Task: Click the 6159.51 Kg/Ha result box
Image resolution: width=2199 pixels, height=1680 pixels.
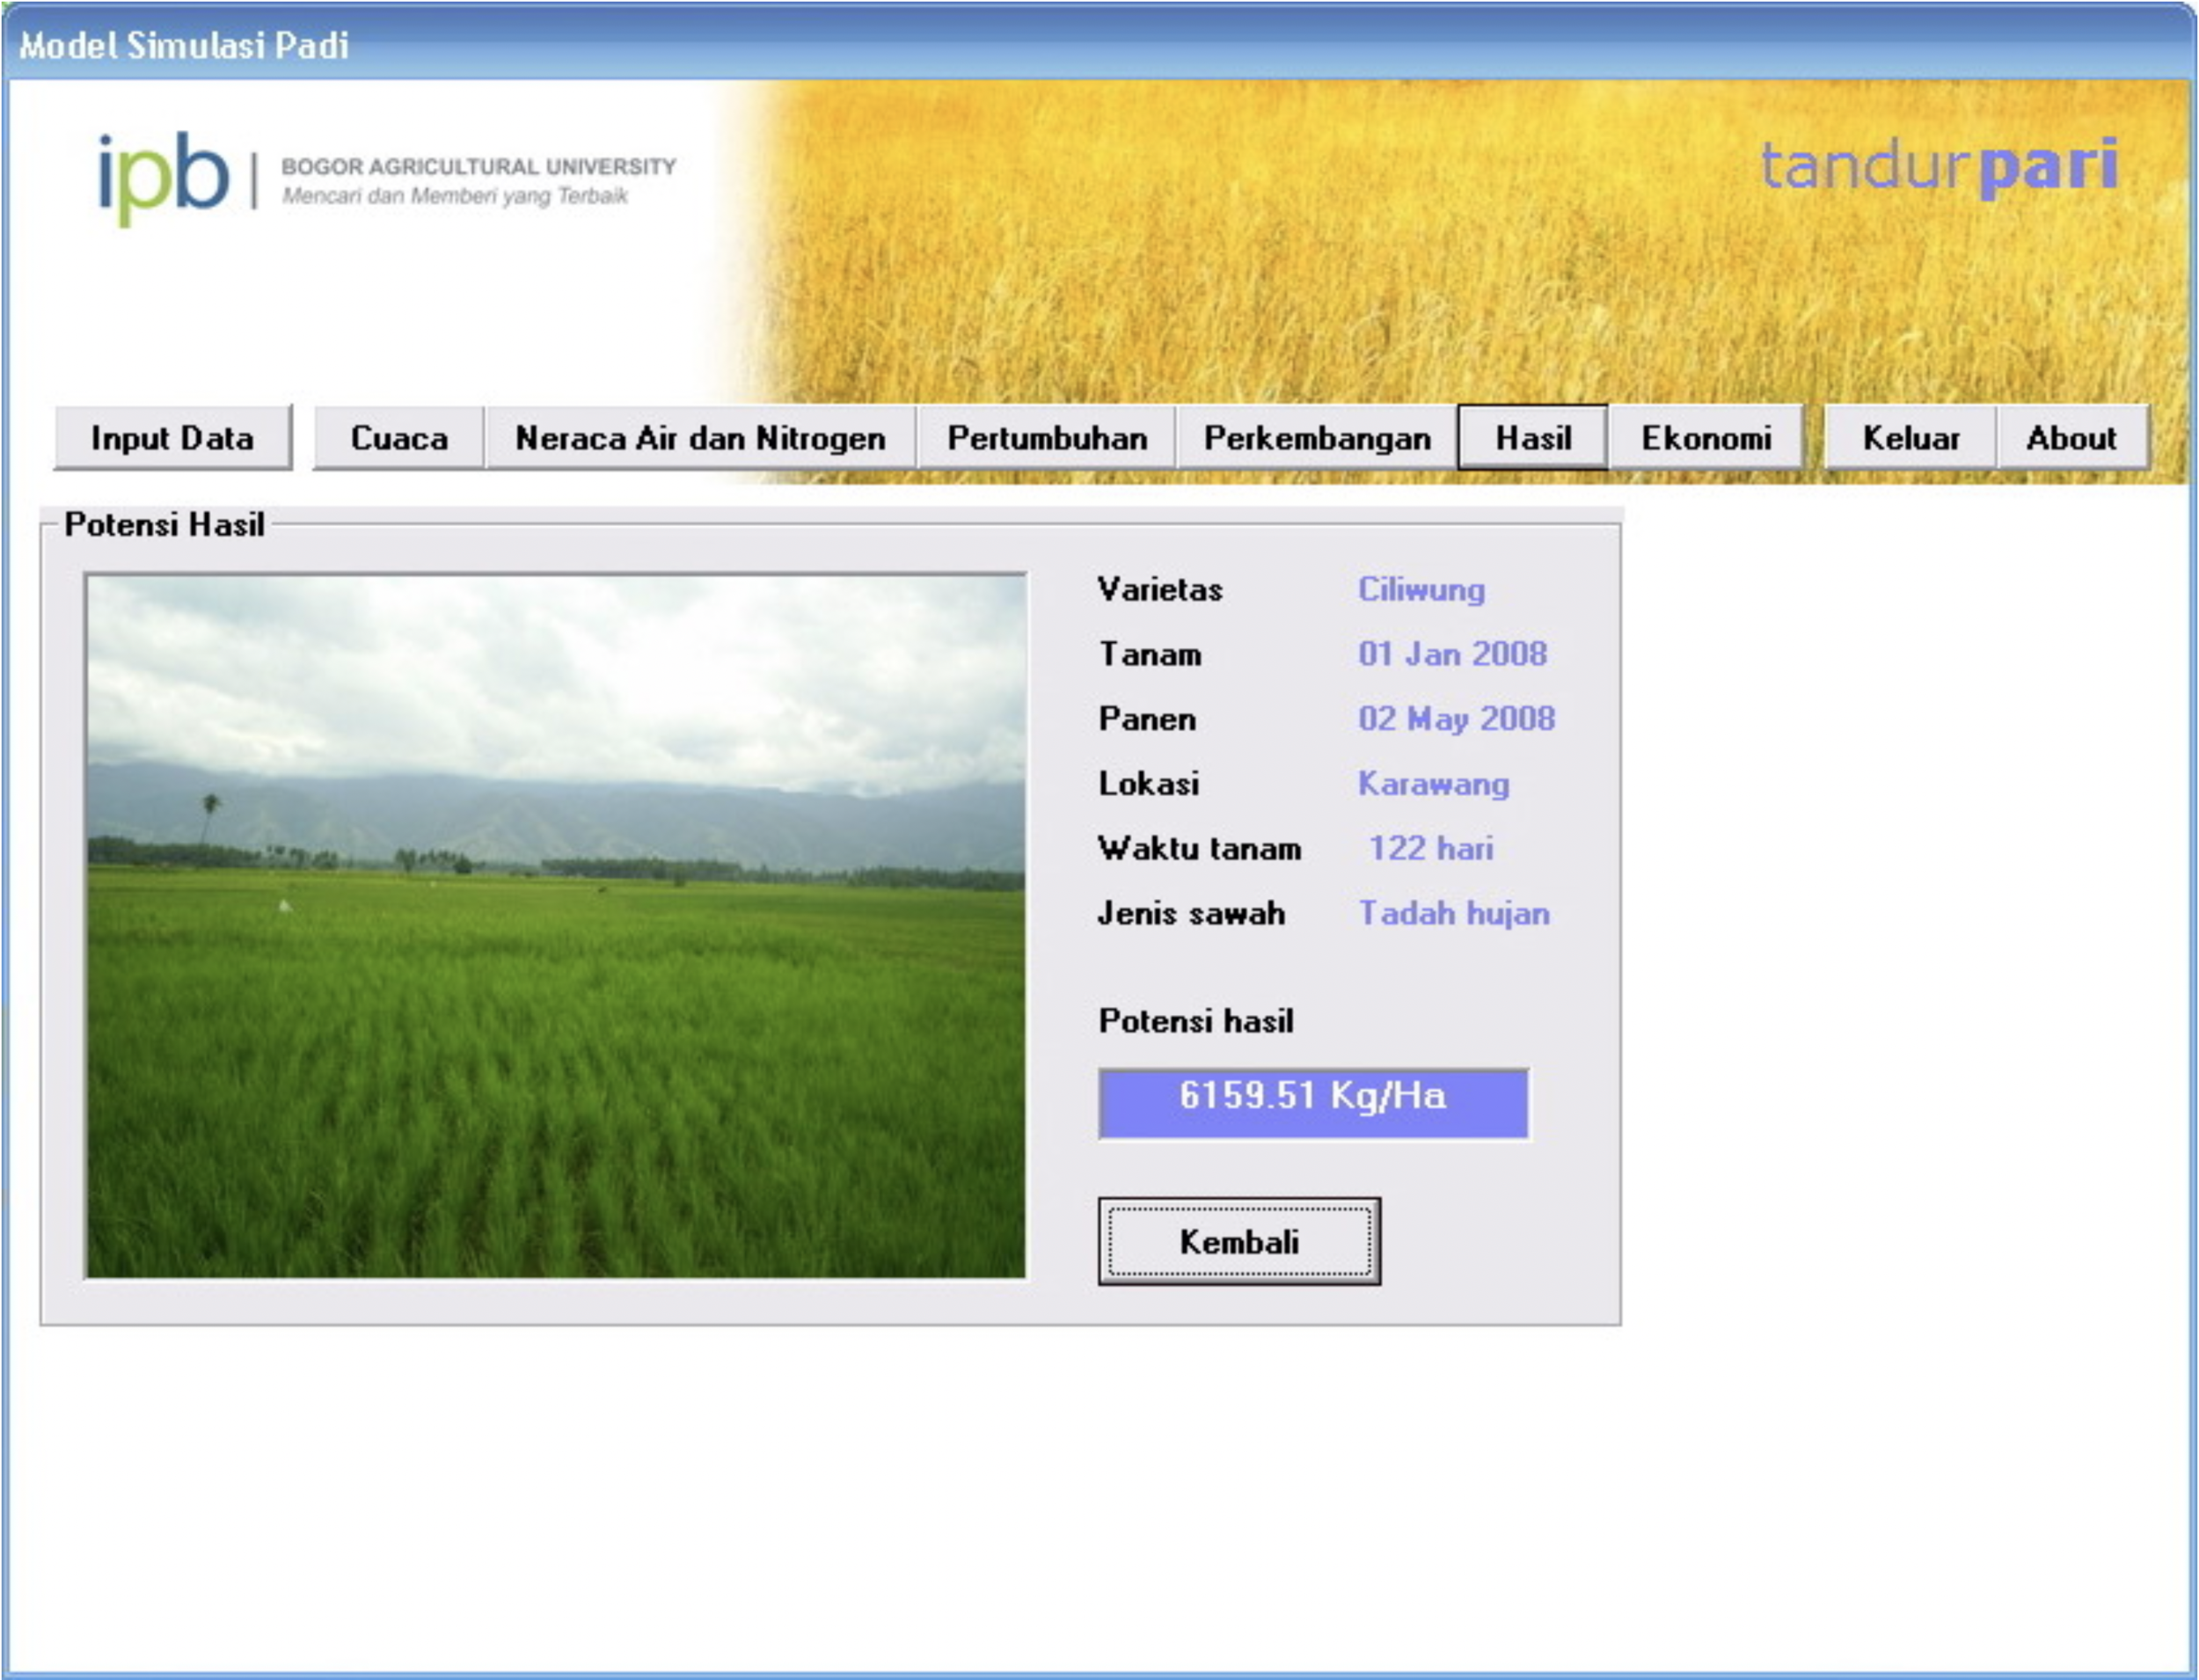Action: coord(1312,1103)
